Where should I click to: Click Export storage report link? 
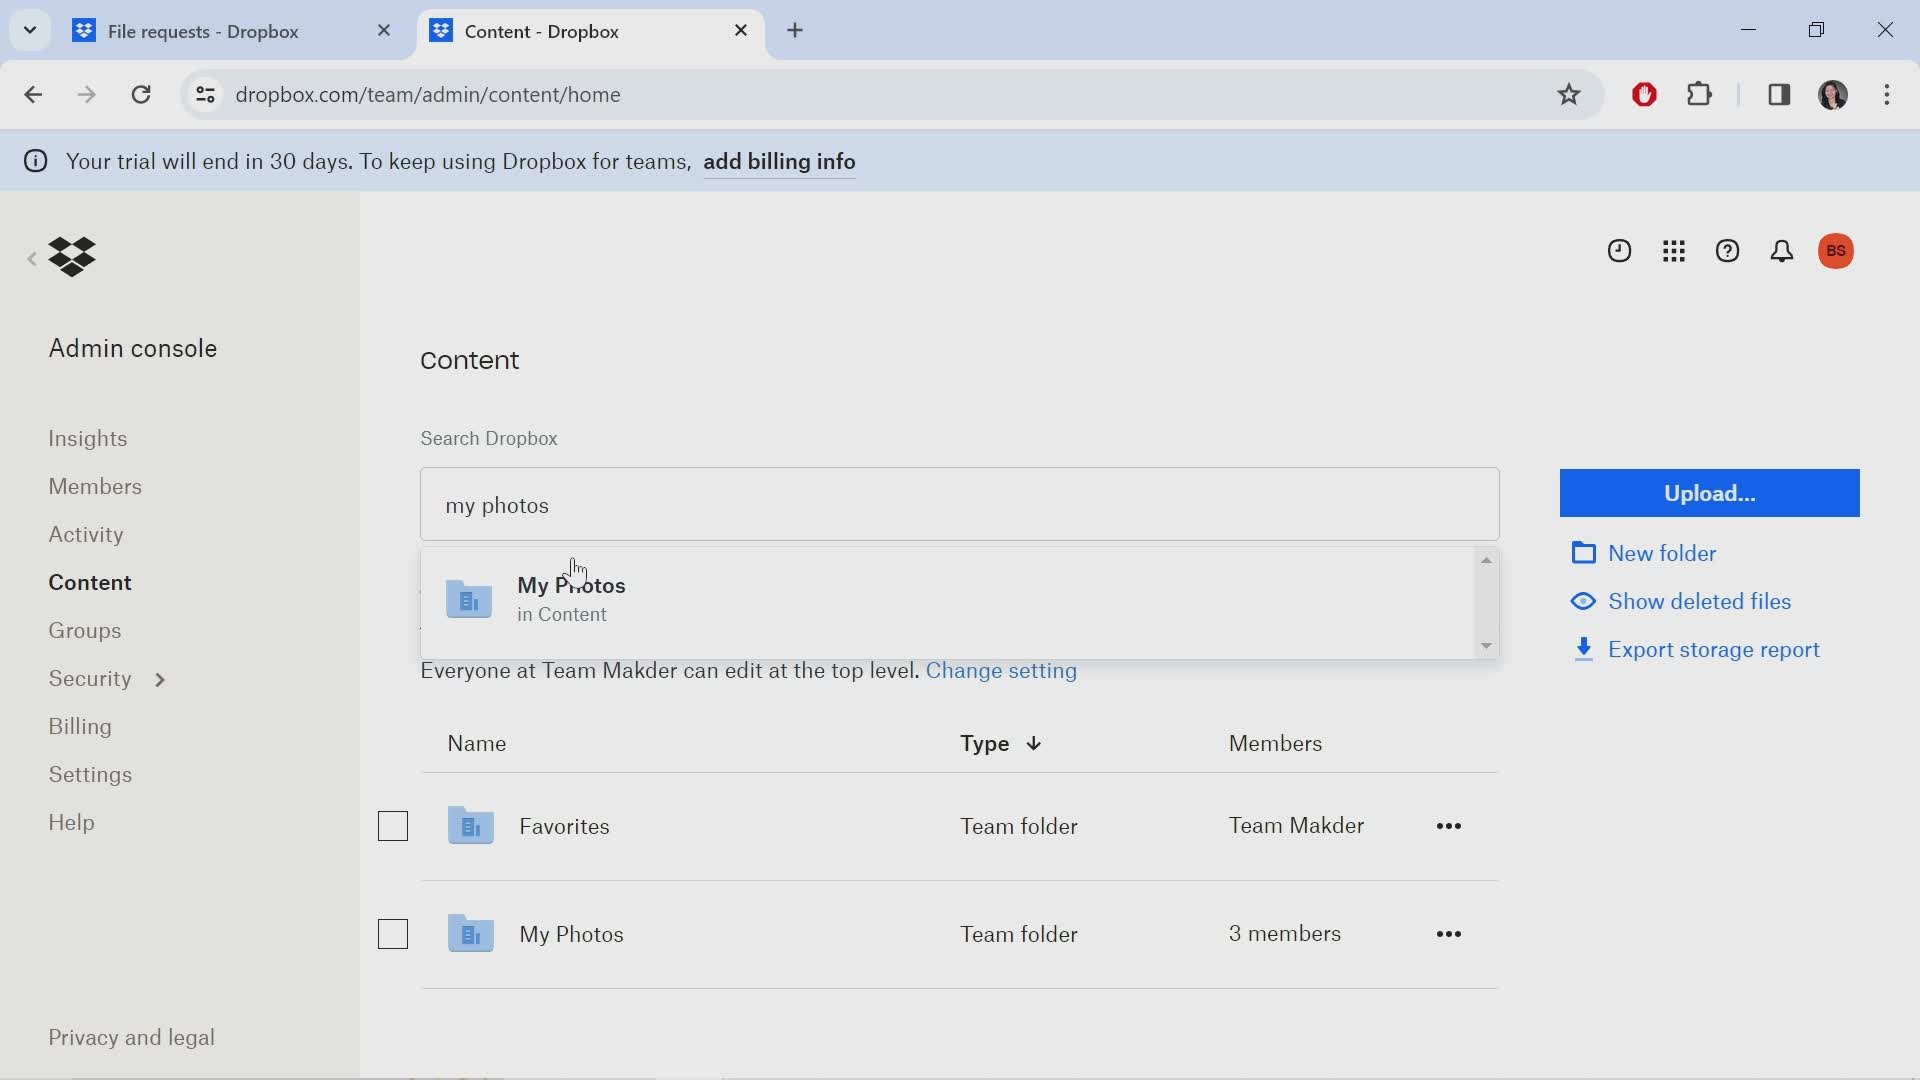(1714, 649)
